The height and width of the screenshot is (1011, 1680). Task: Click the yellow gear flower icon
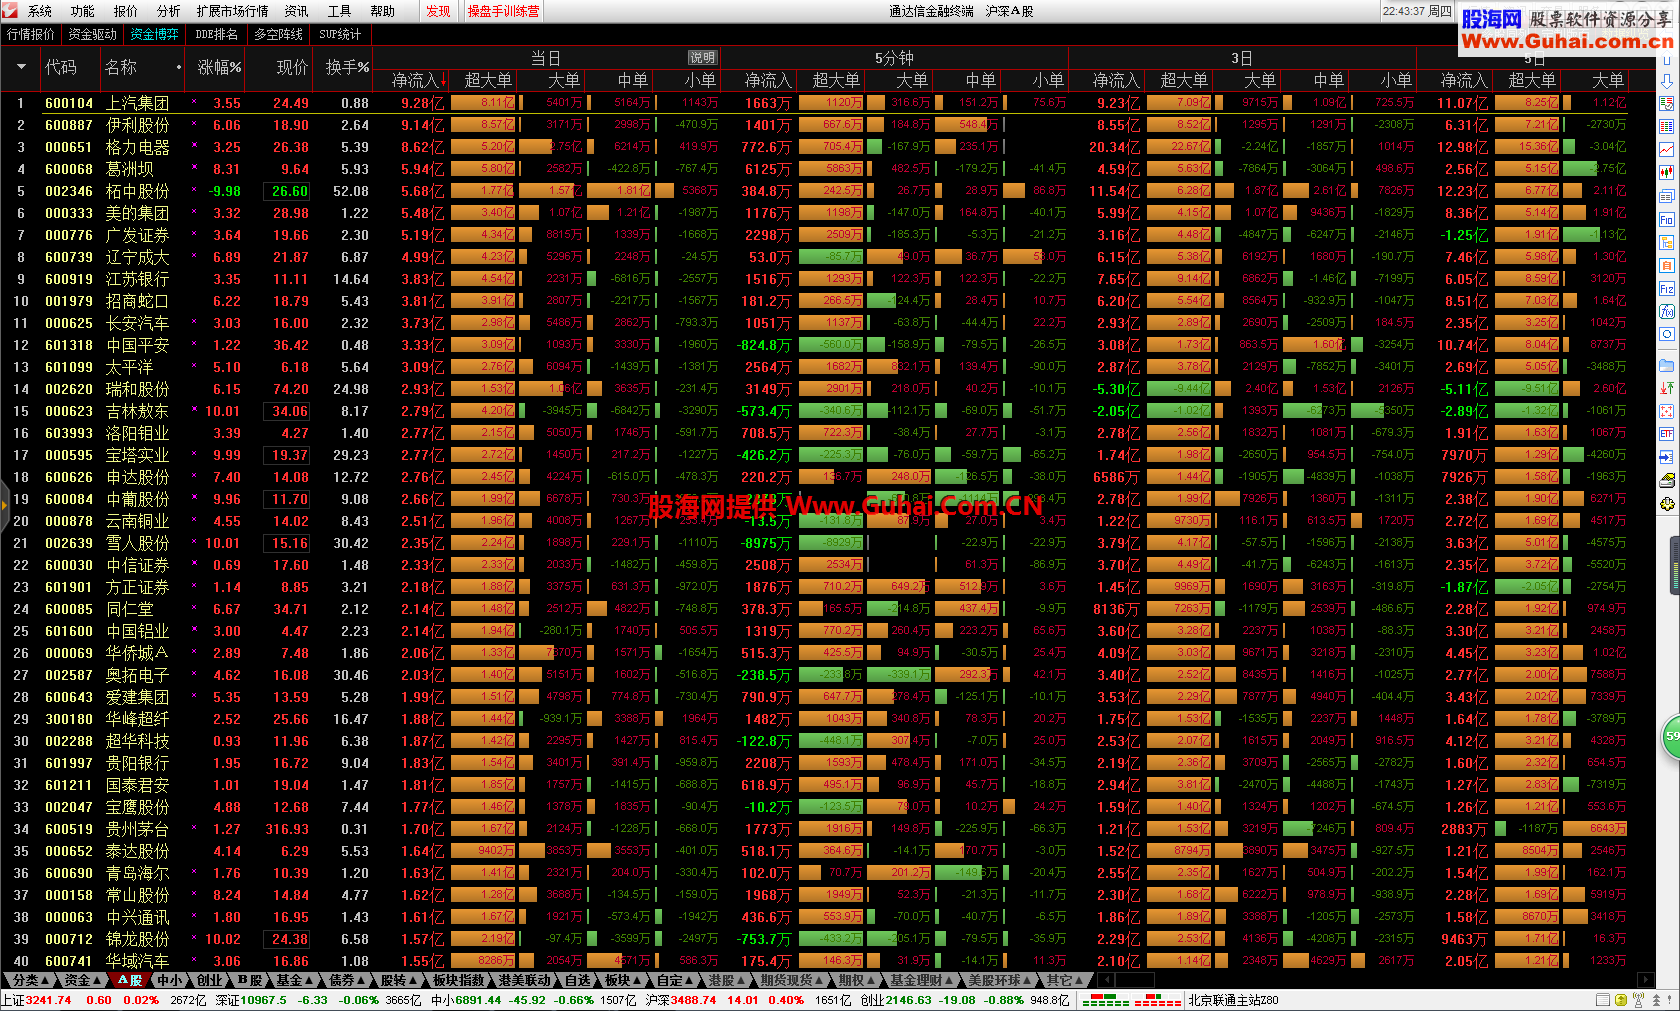(1667, 504)
